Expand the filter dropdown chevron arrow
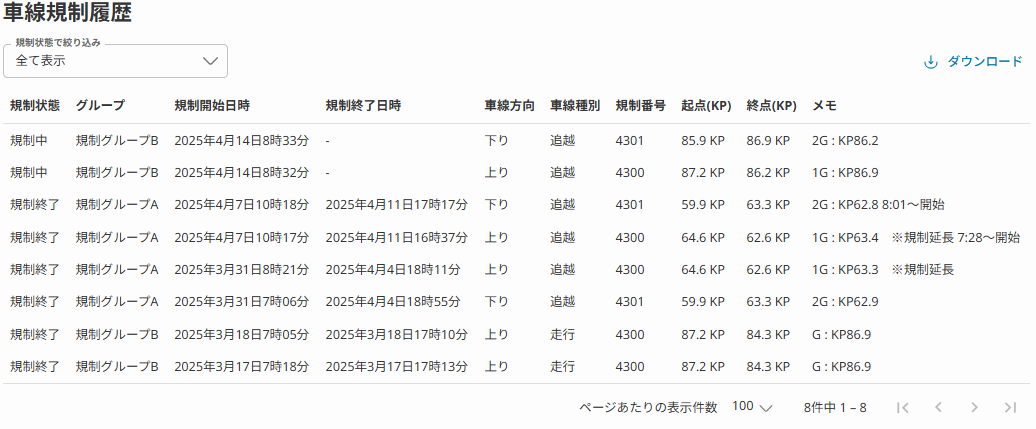Viewport: 1036px width, 429px height. (210, 61)
